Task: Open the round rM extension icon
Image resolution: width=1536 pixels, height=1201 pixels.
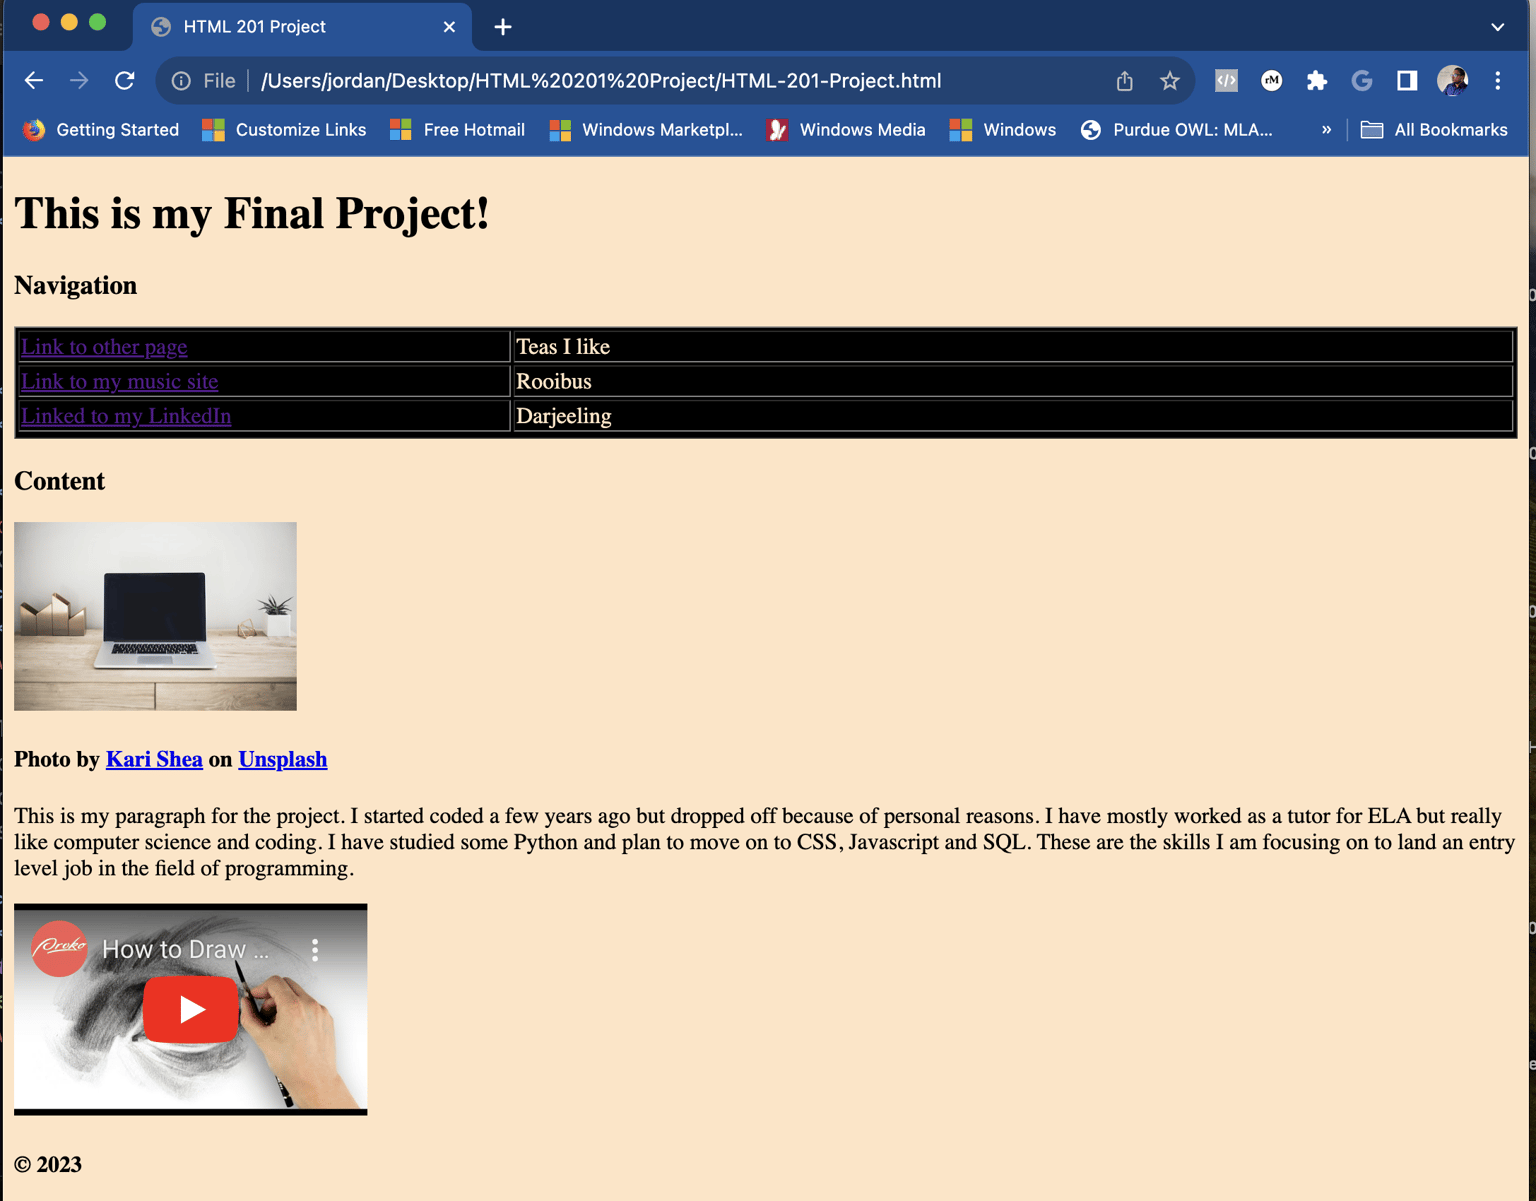Action: (1272, 81)
